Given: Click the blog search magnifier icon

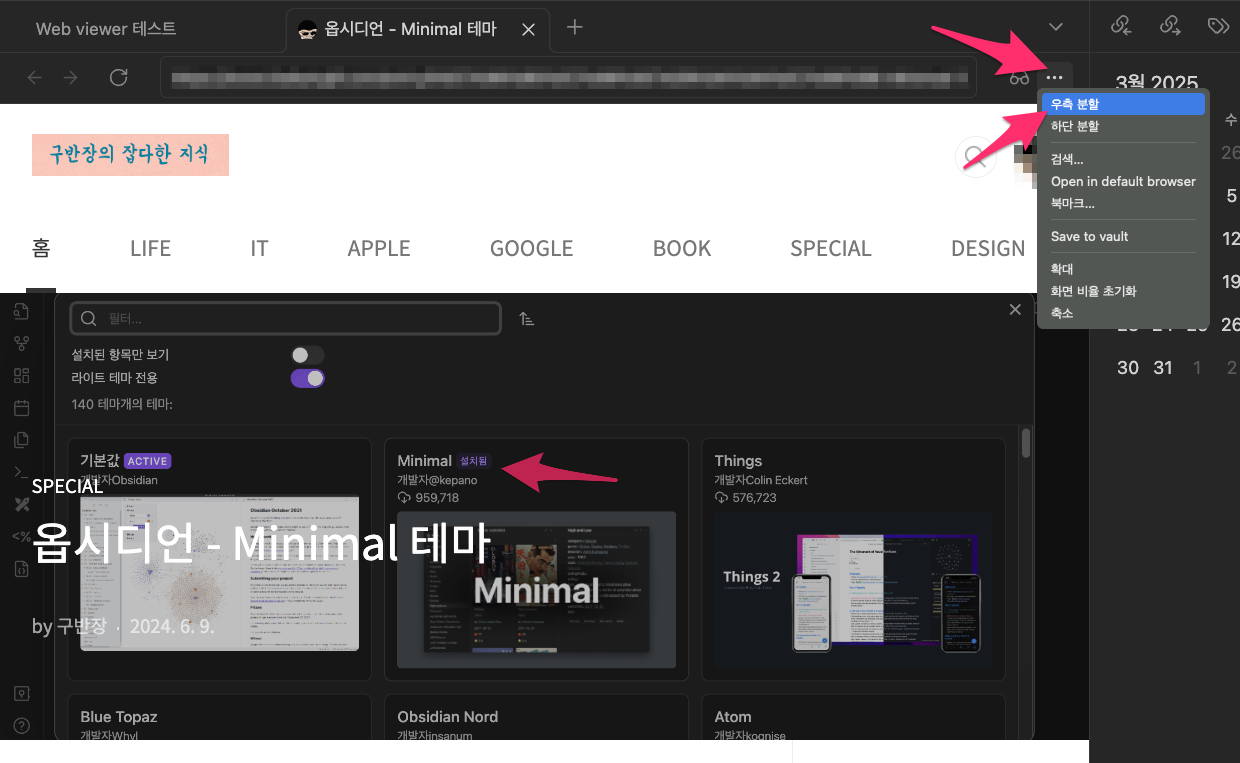Looking at the screenshot, I should 973,155.
